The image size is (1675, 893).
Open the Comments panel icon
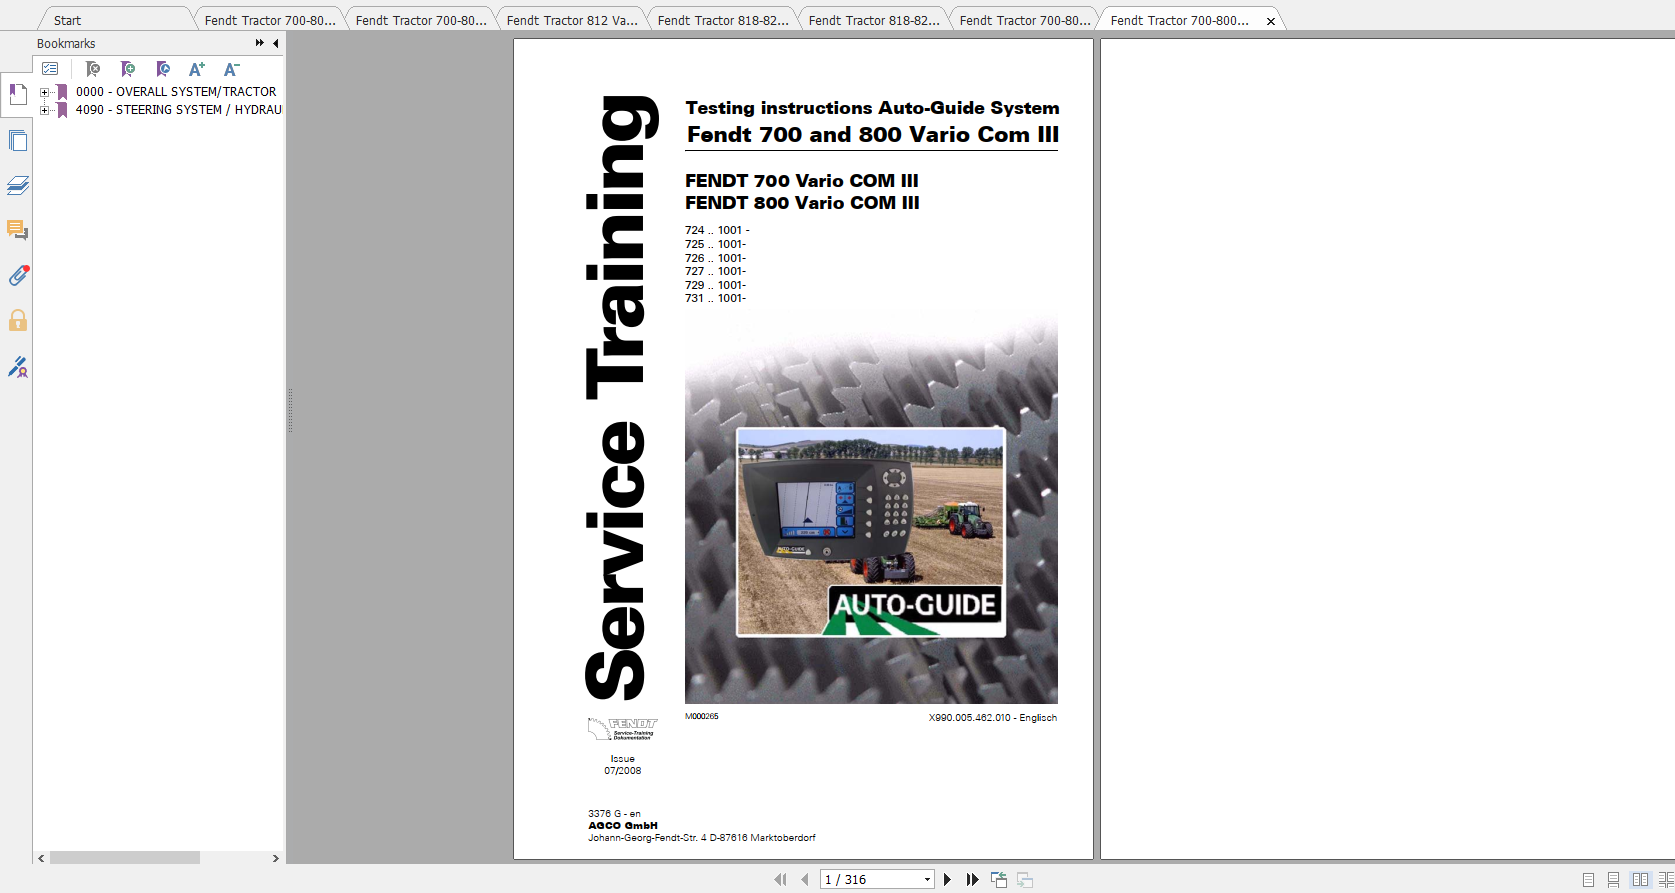pyautogui.click(x=17, y=230)
